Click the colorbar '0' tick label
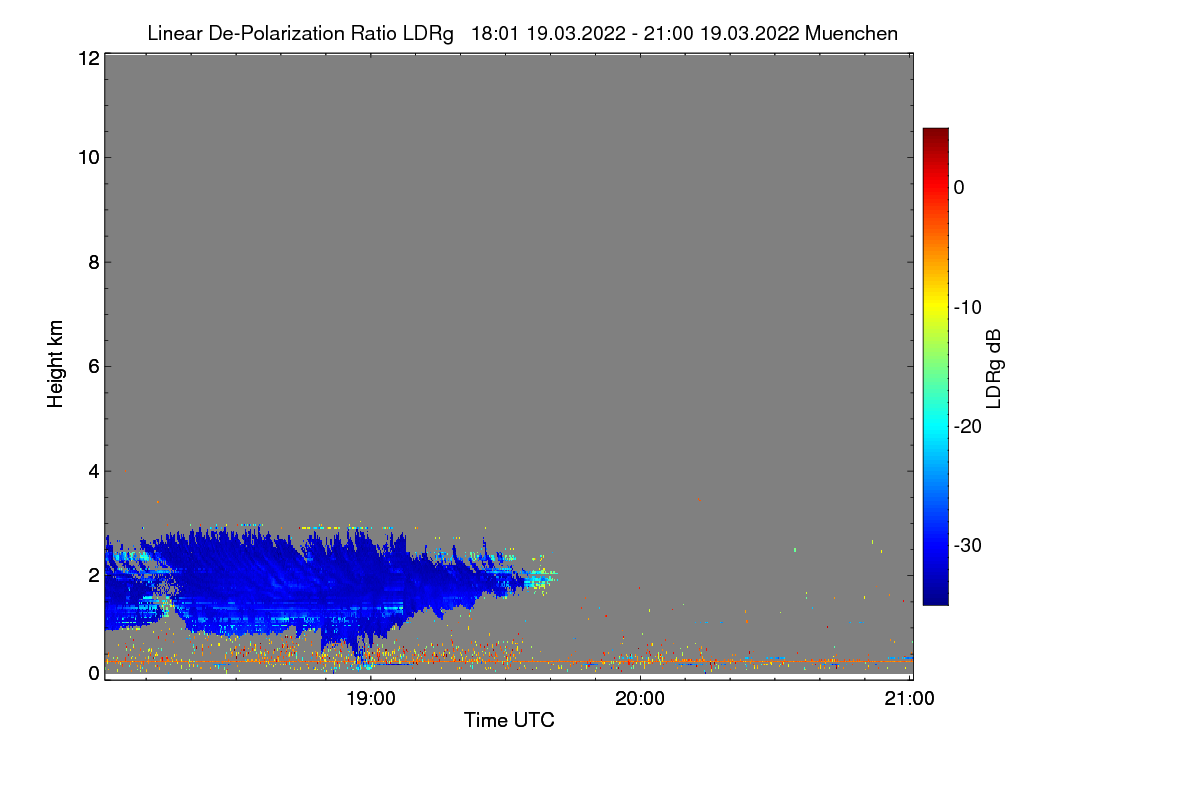This screenshot has height=800, width=1200. (x=959, y=187)
